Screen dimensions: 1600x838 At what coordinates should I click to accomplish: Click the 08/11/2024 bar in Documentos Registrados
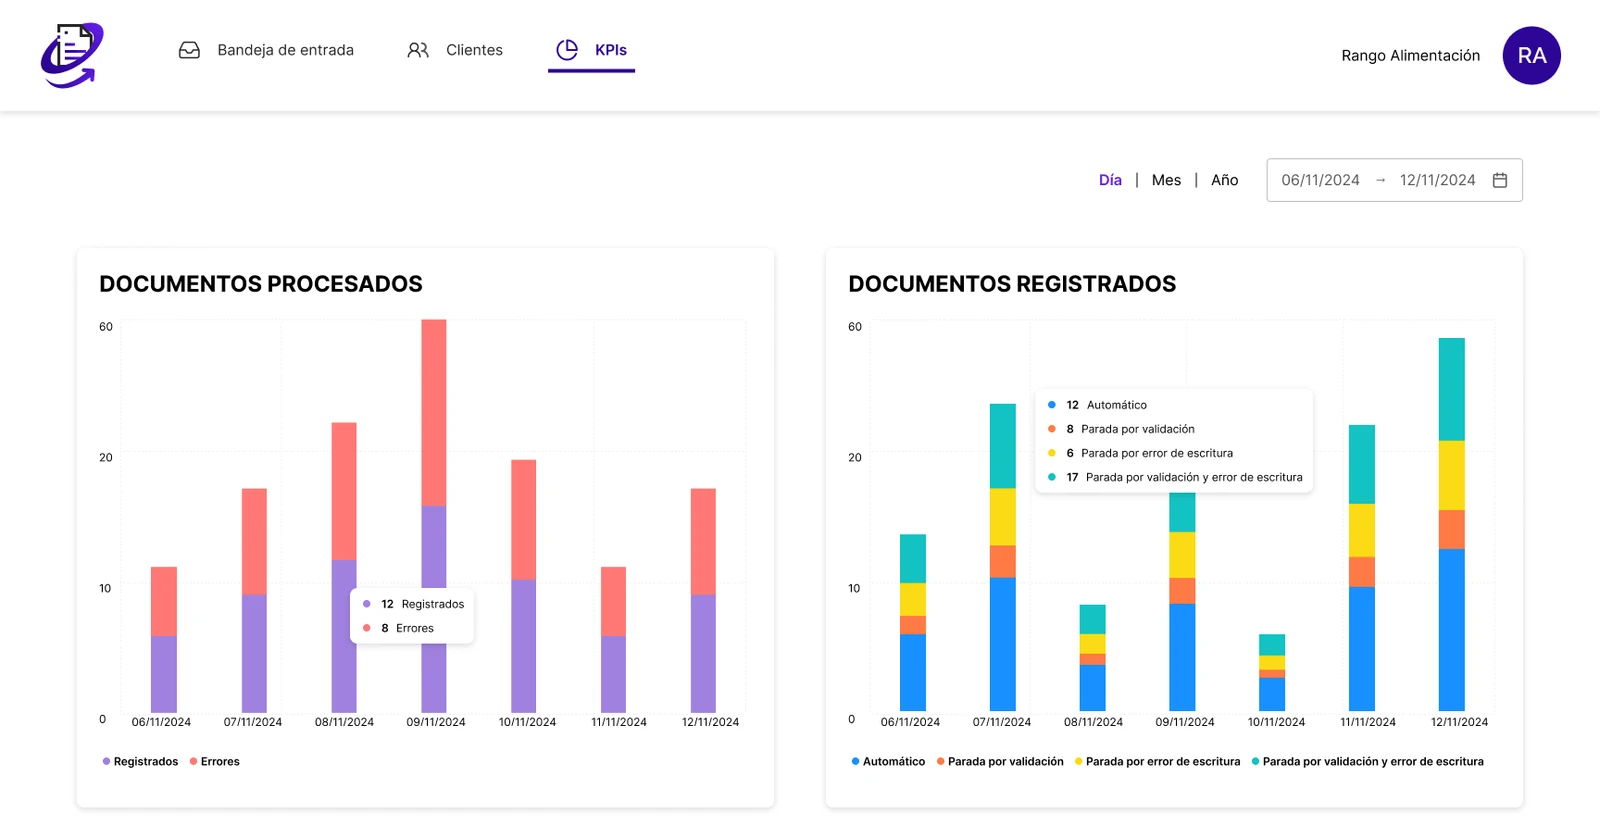pyautogui.click(x=1093, y=658)
